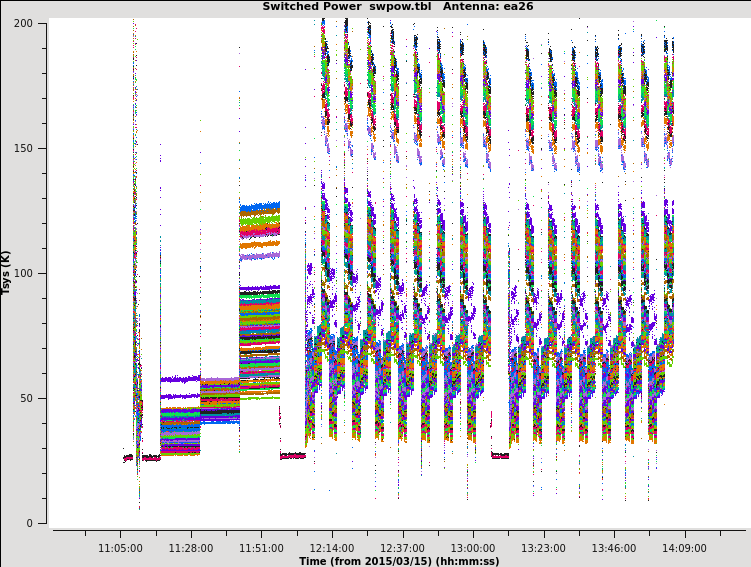Click the 13:00:00 time axis label
The height and width of the screenshot is (567, 751).
[472, 548]
